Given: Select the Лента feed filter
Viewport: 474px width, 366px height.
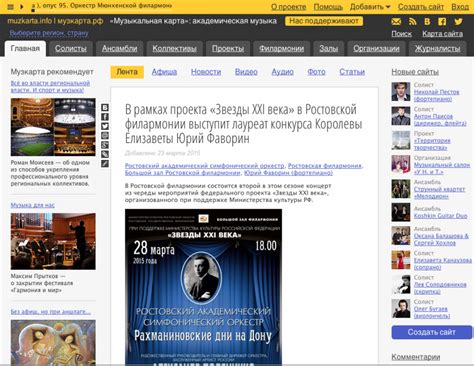Looking at the screenshot, I should coord(127,72).
